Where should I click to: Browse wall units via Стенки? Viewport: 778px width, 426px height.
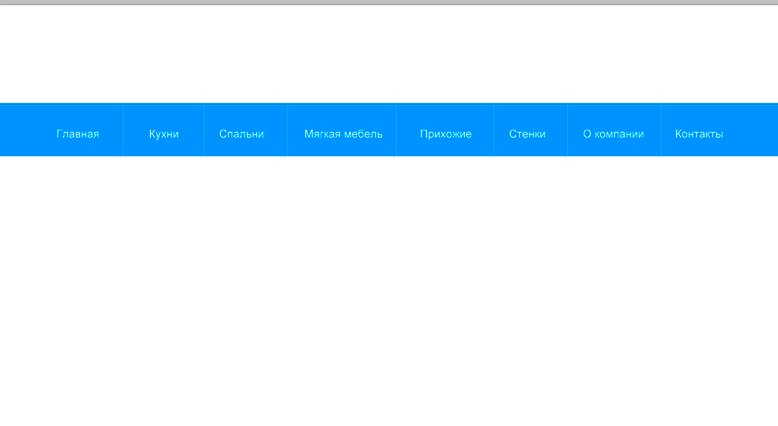click(x=527, y=134)
